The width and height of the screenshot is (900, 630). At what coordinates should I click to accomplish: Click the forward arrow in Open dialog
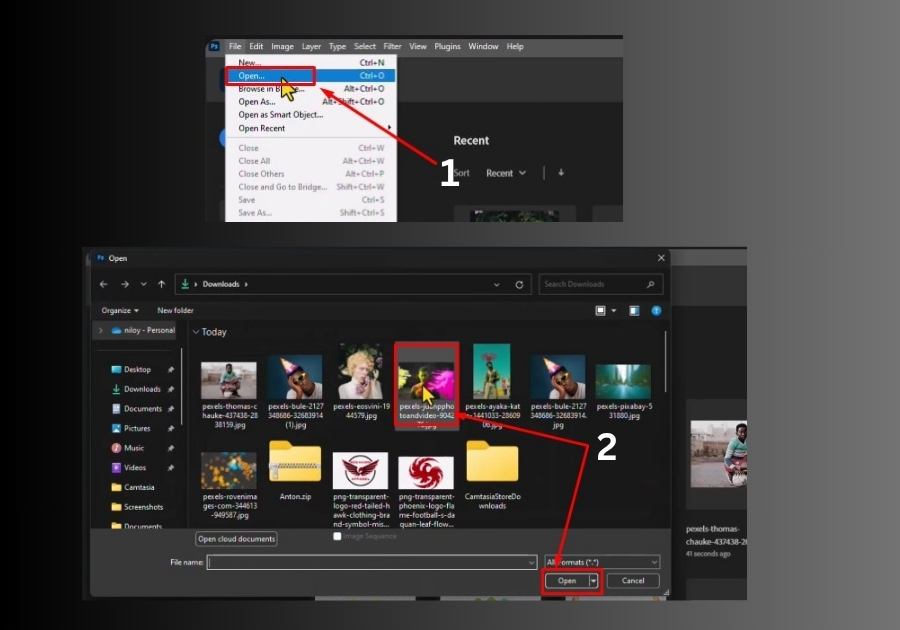click(125, 284)
